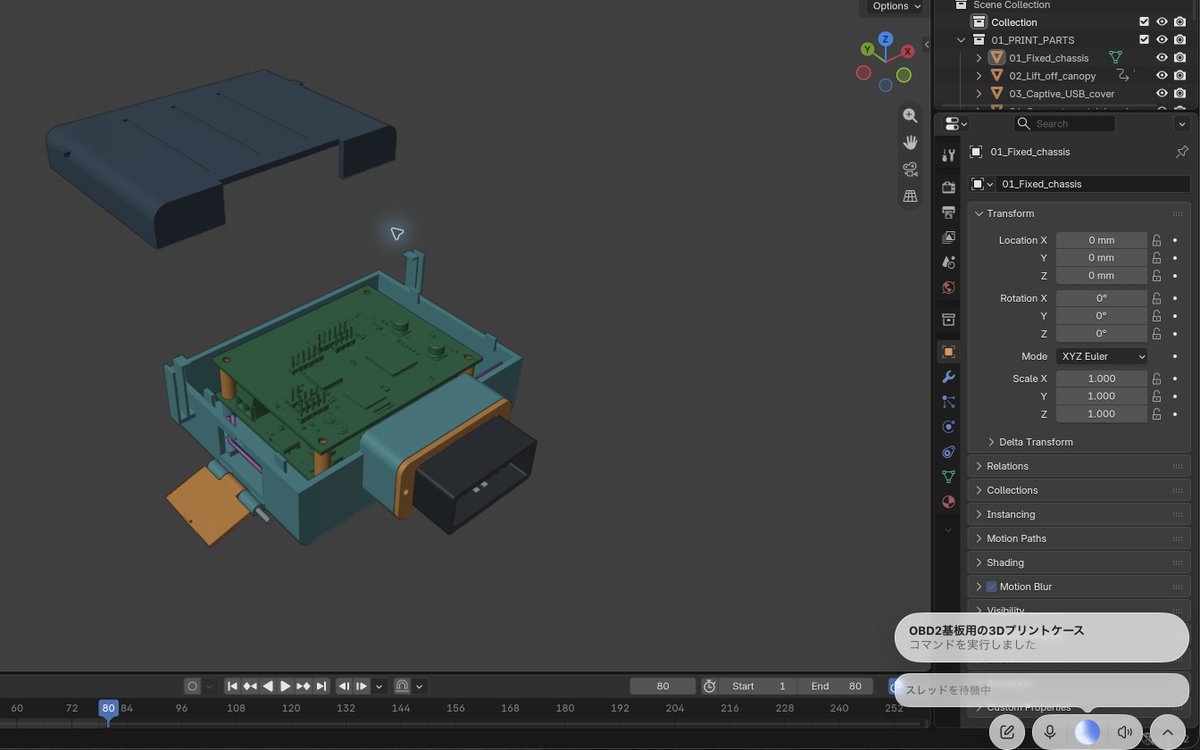The image size is (1200, 750).
Task: Toggle lock on Scale Z
Action: [1157, 414]
